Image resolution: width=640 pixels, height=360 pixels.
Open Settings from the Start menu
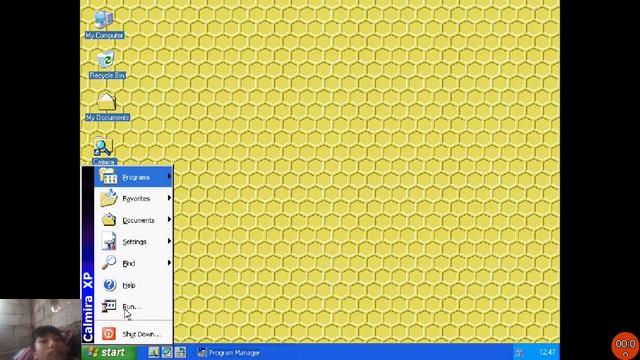[x=133, y=242]
